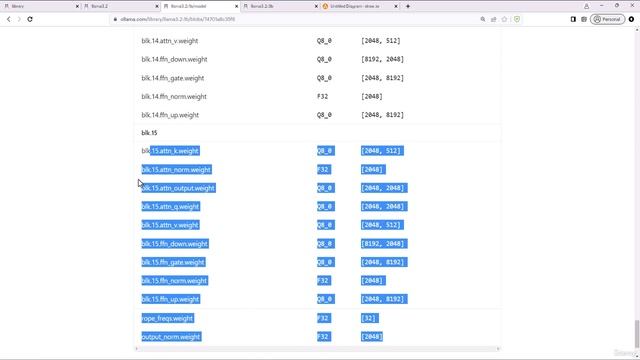
Task: Click the account icon in title bar
Action: tap(587, 6)
